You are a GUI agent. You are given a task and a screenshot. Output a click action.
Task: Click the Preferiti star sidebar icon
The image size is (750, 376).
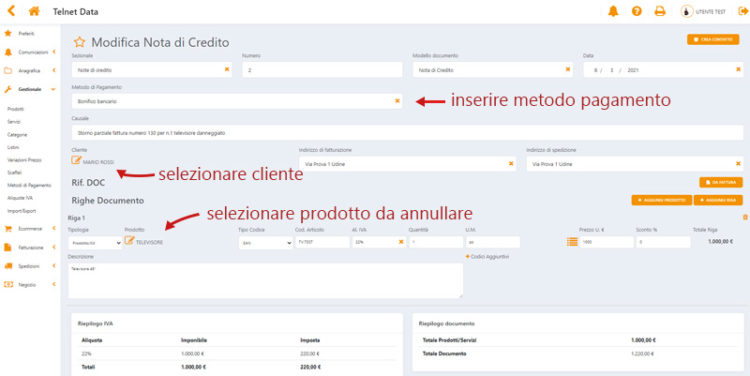tap(8, 33)
